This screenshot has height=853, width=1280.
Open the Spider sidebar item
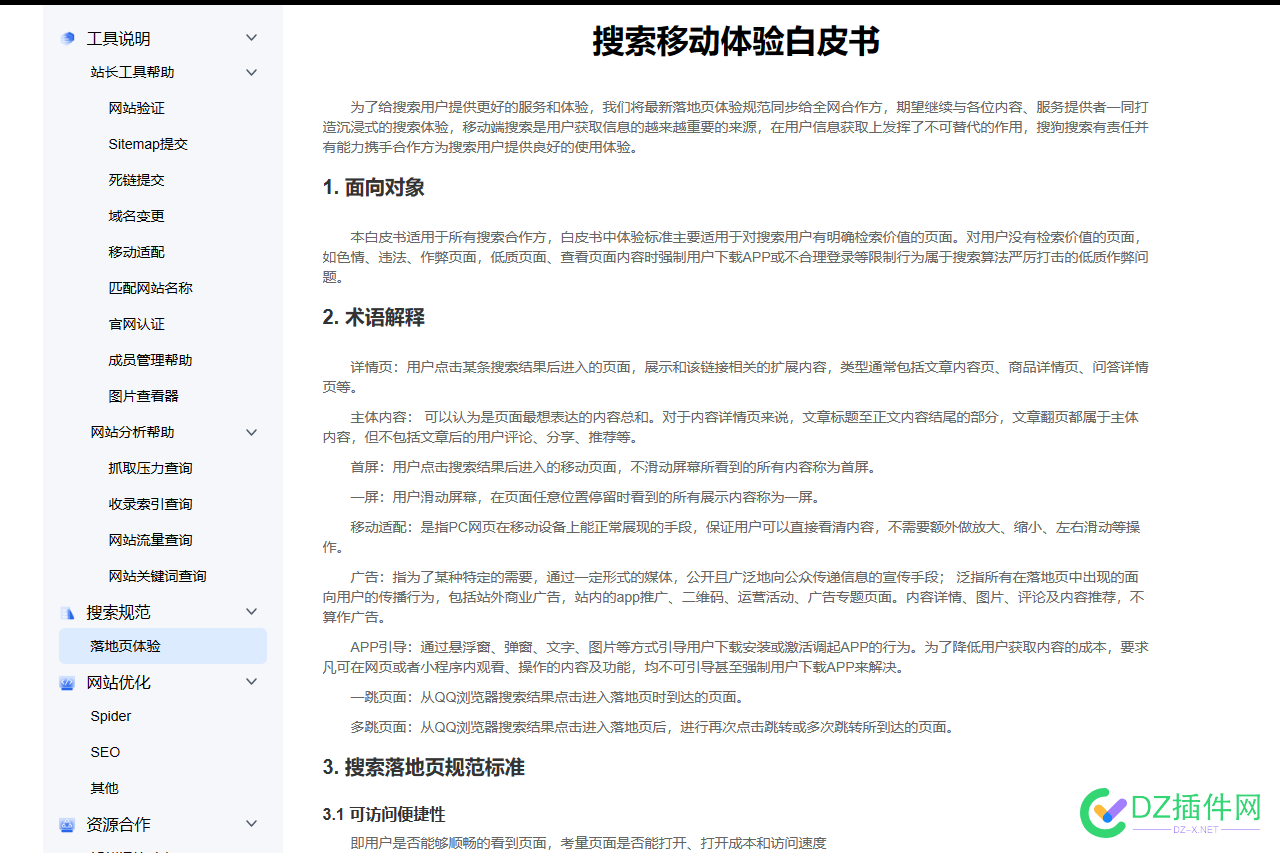click(x=111, y=716)
